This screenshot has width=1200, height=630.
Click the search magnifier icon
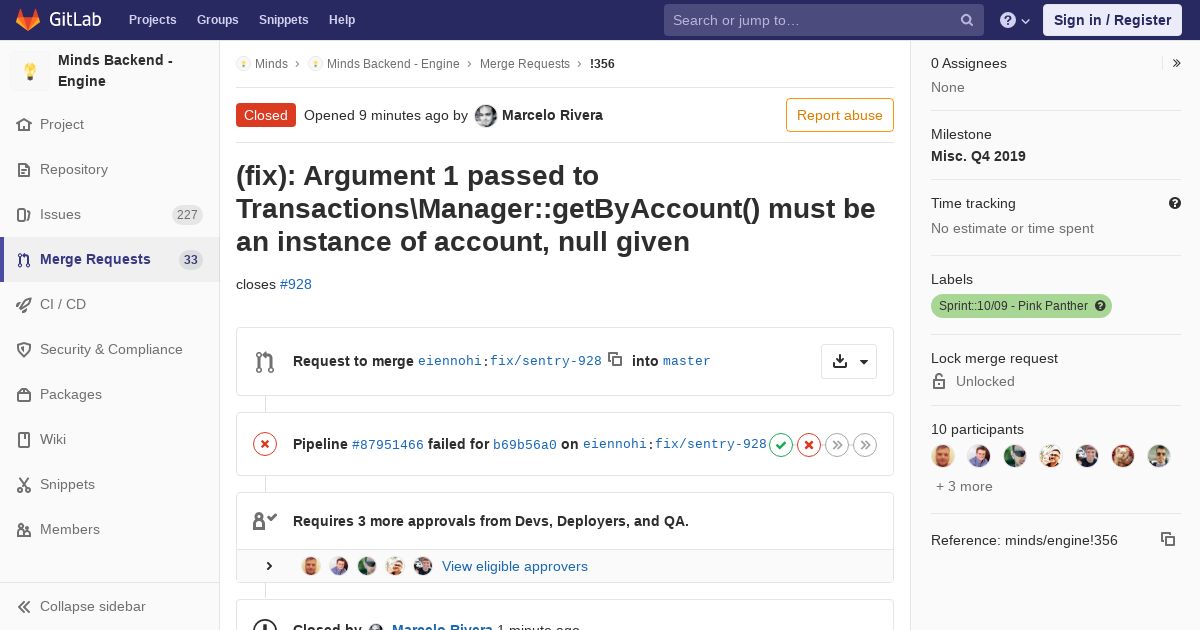(x=967, y=20)
